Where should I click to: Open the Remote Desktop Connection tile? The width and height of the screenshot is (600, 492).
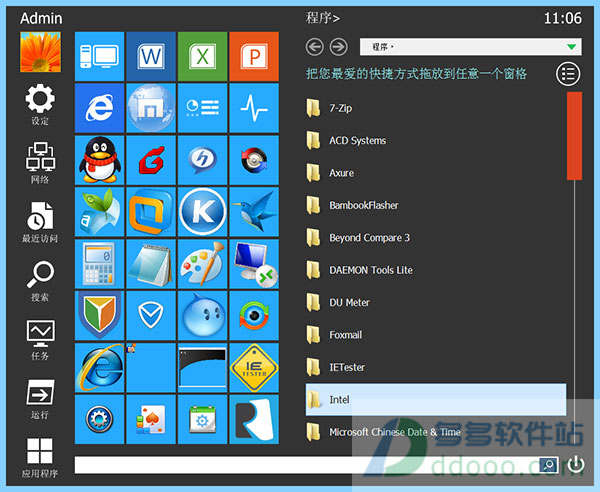point(254,264)
